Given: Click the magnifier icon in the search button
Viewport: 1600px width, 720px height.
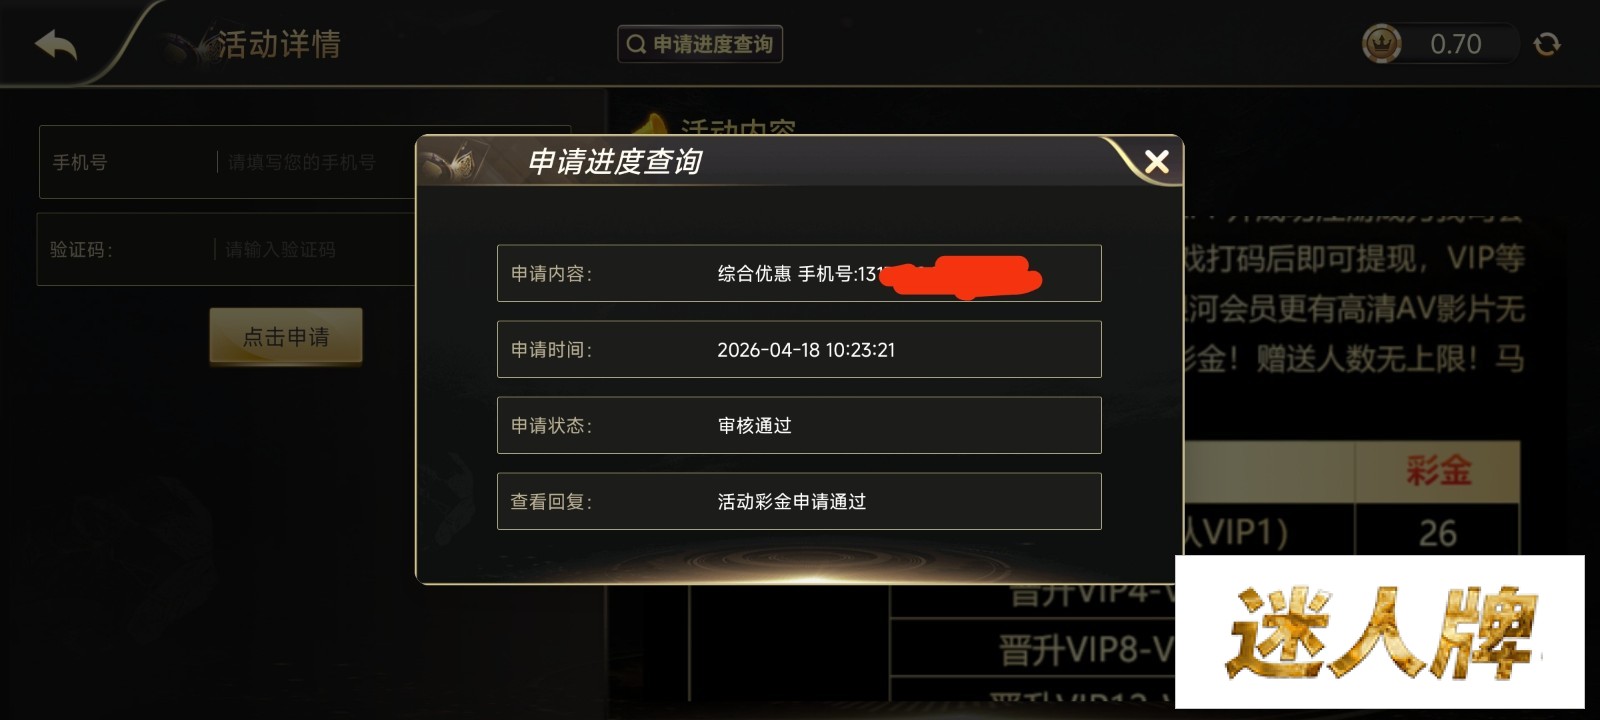Looking at the screenshot, I should 636,44.
